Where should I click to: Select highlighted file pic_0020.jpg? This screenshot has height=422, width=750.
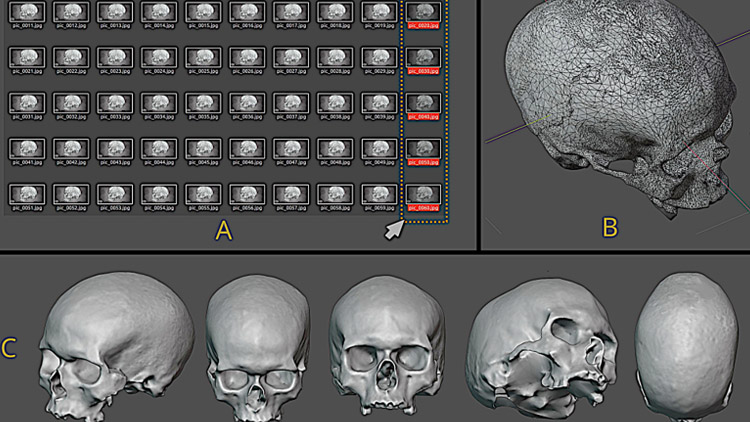(422, 12)
